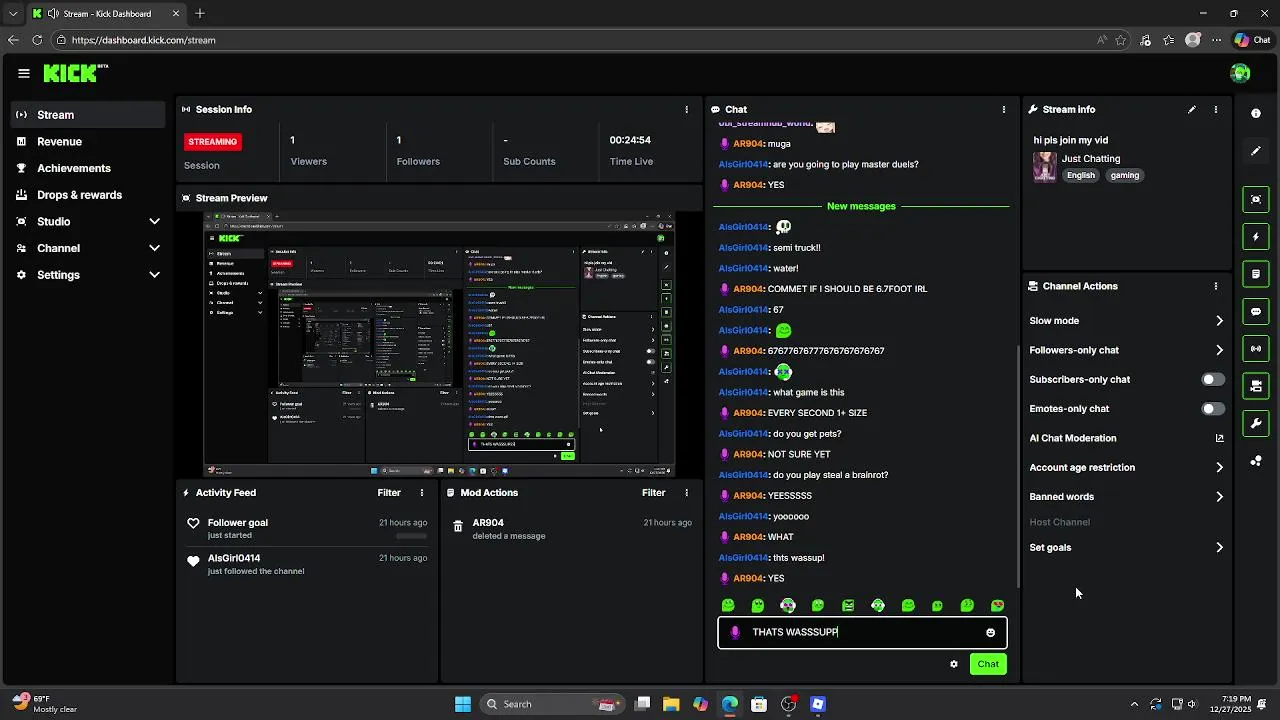Click the Just Chatting category name
This screenshot has height=720, width=1280.
[x=1091, y=158]
